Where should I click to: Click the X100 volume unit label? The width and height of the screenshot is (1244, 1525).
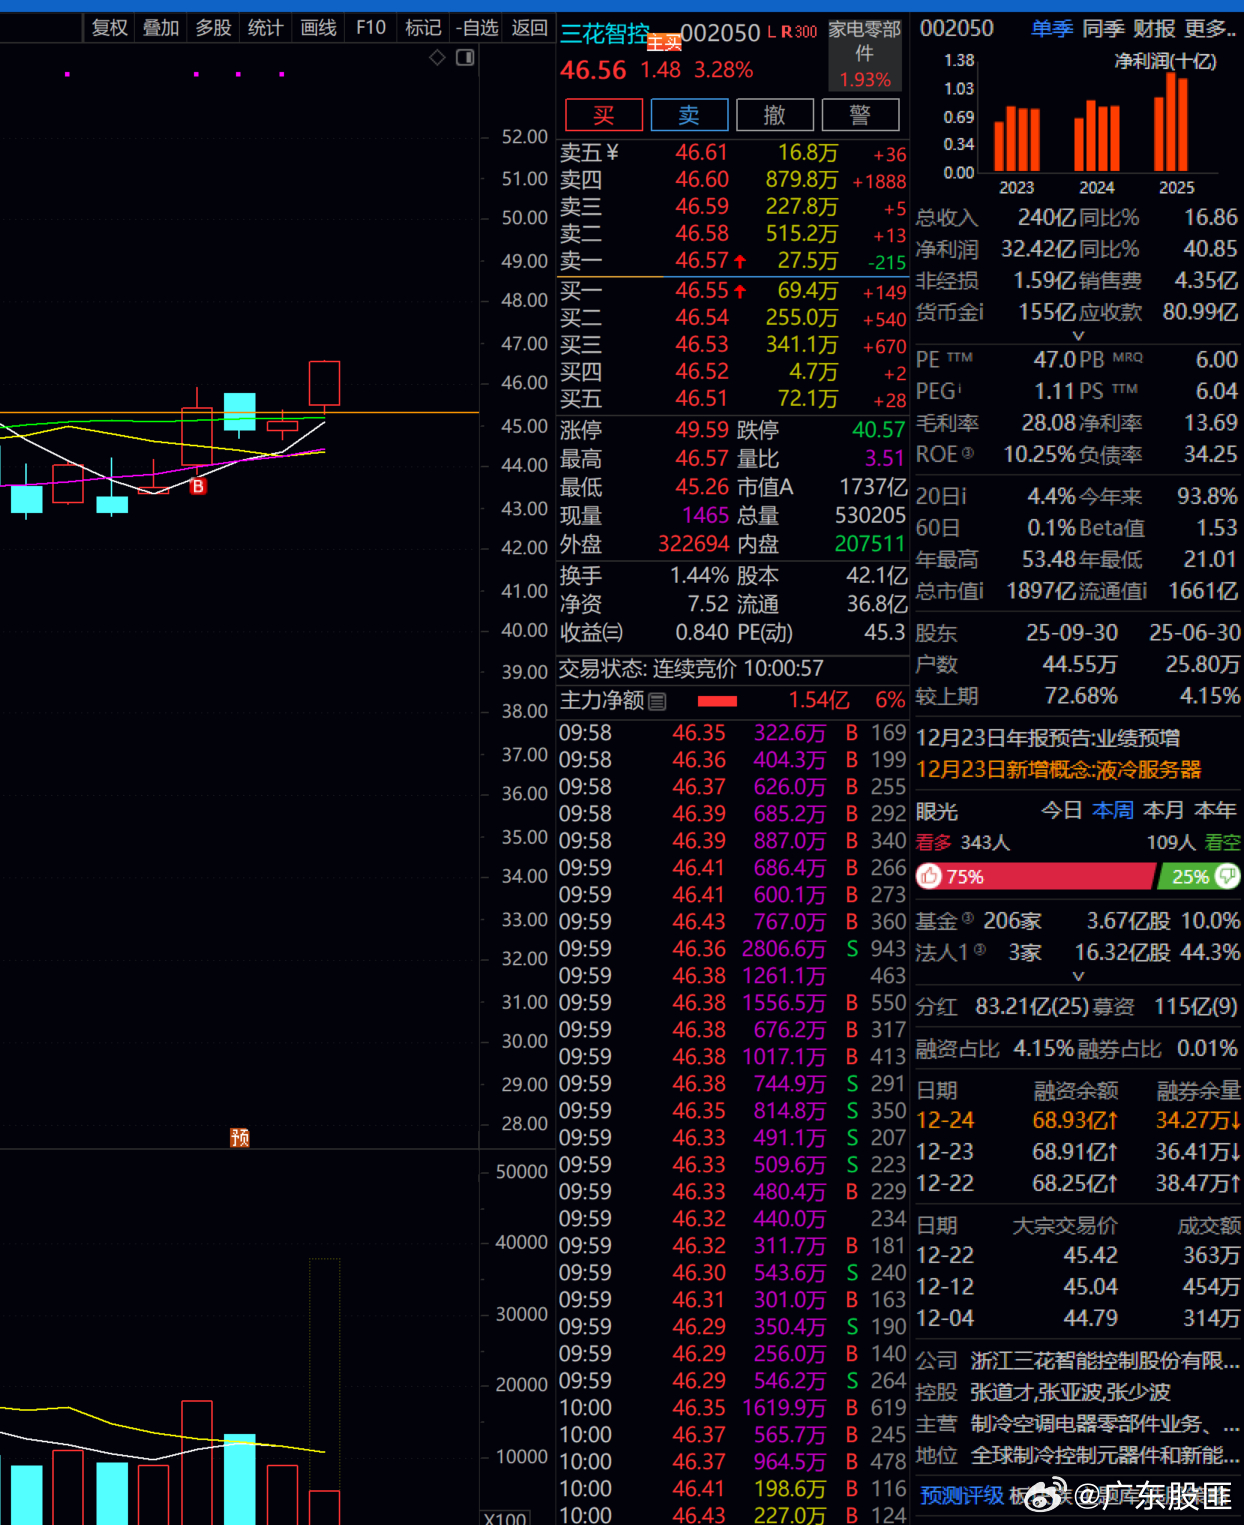[505, 1517]
